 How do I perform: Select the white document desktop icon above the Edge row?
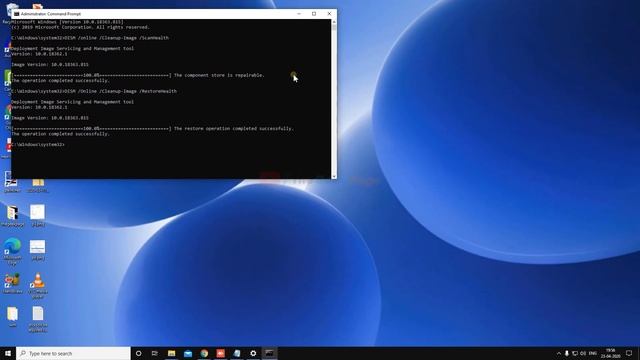[x=38, y=216]
